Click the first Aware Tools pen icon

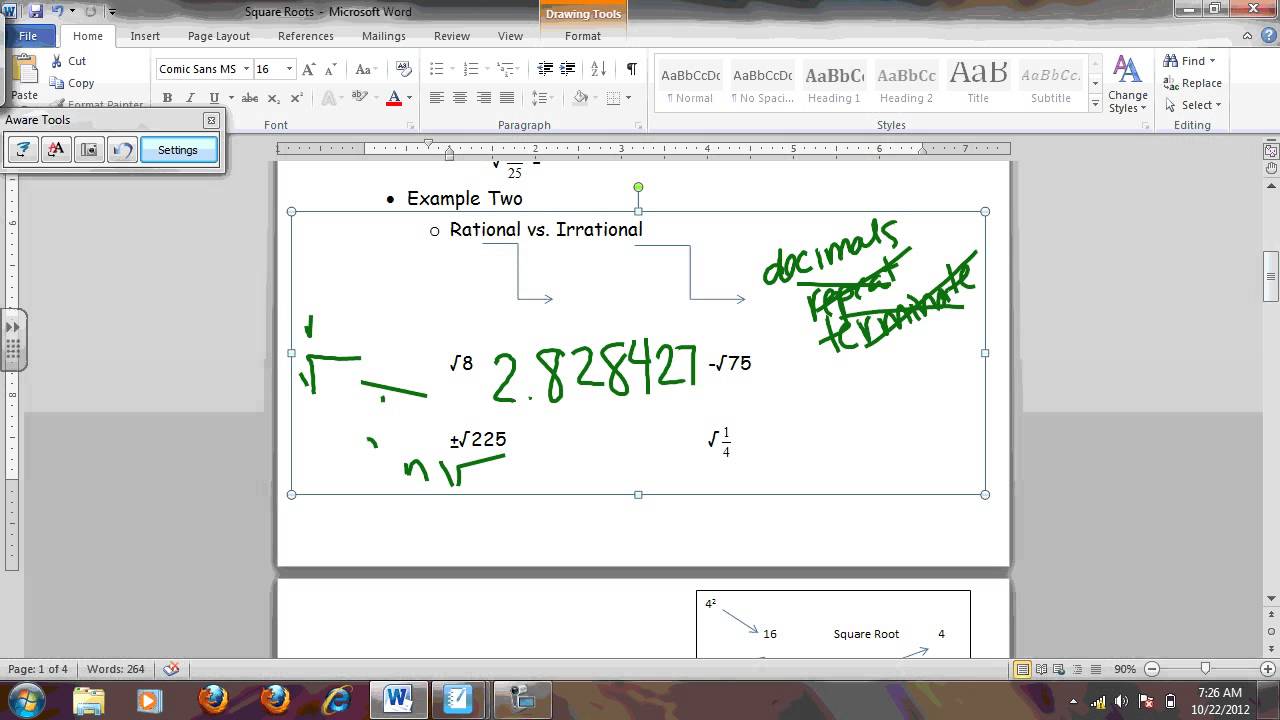(x=22, y=150)
